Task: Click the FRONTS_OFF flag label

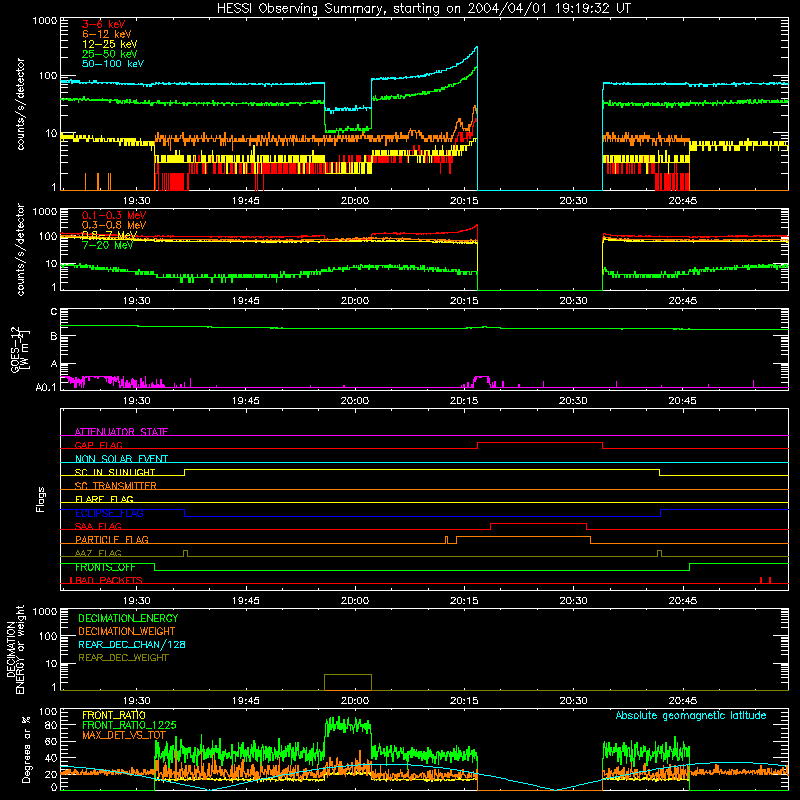Action: pos(105,567)
